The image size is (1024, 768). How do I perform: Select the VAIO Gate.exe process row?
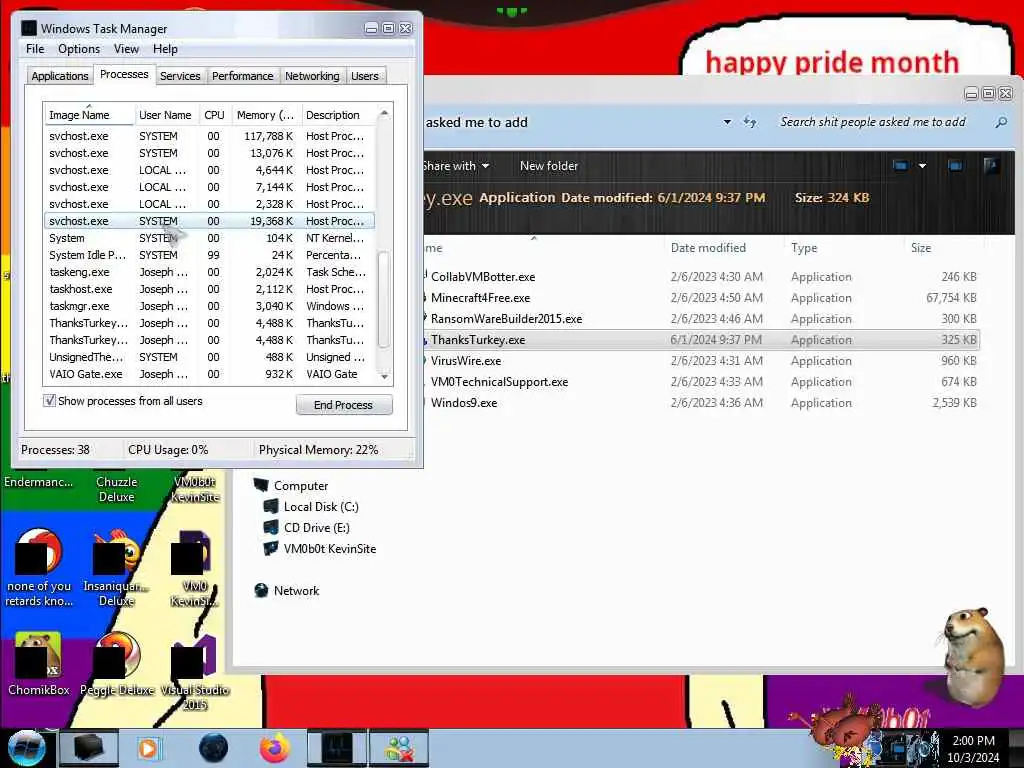pos(209,374)
